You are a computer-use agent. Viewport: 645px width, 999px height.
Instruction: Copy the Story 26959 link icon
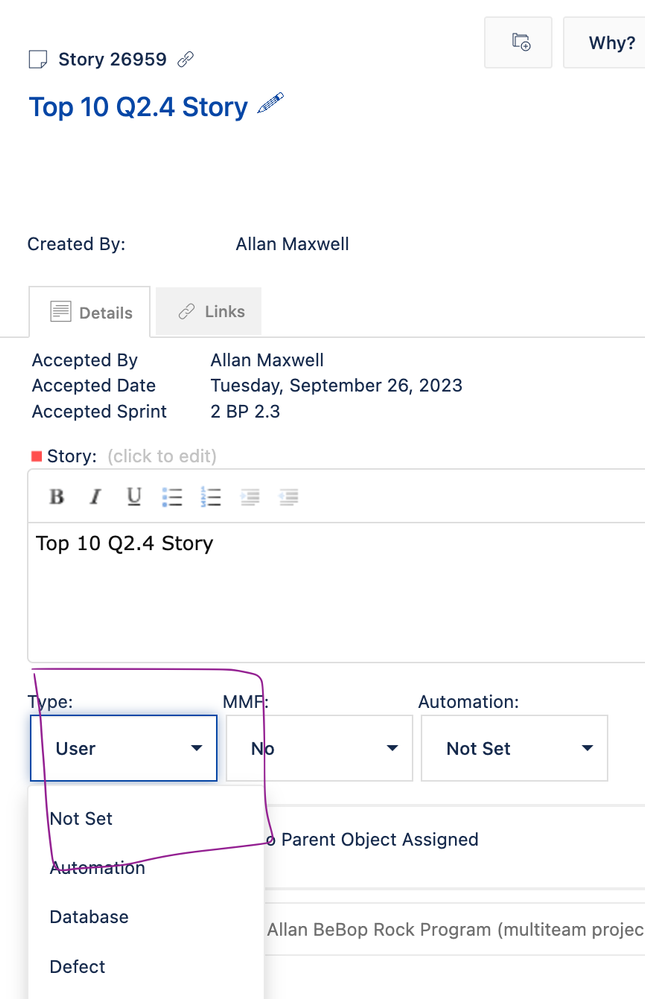(185, 59)
